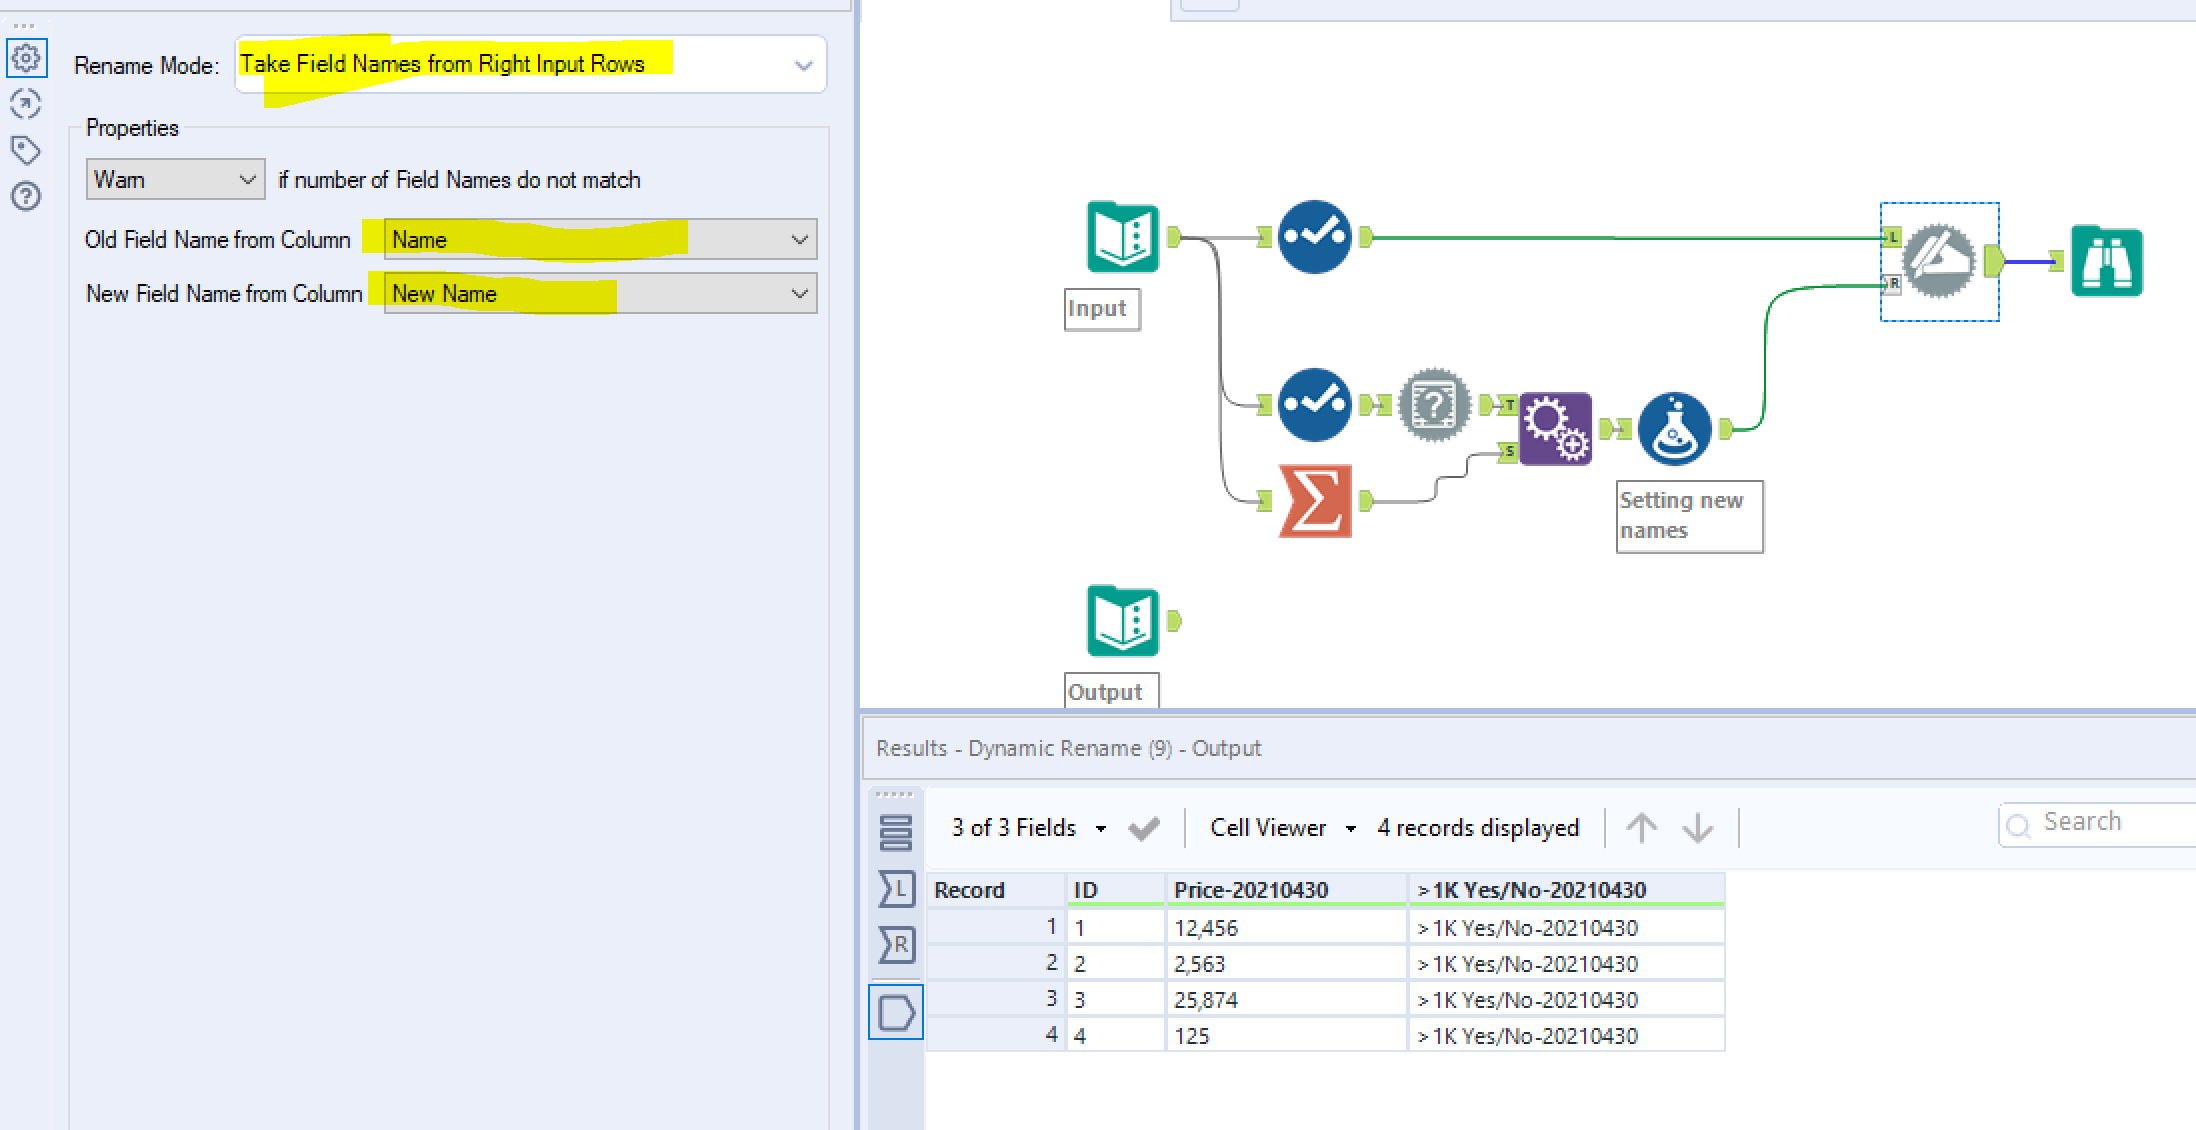Open the Navigation icon in config sidebar

(x=25, y=104)
